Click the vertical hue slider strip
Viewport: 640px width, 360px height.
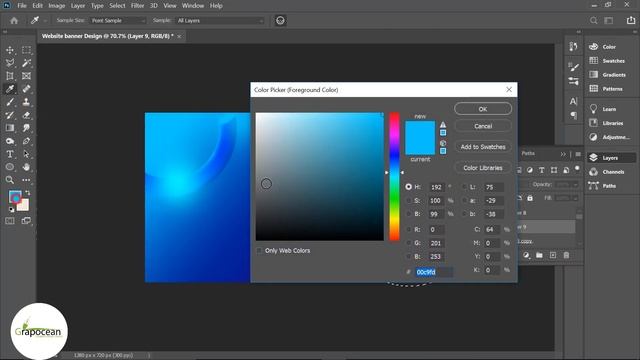394,176
